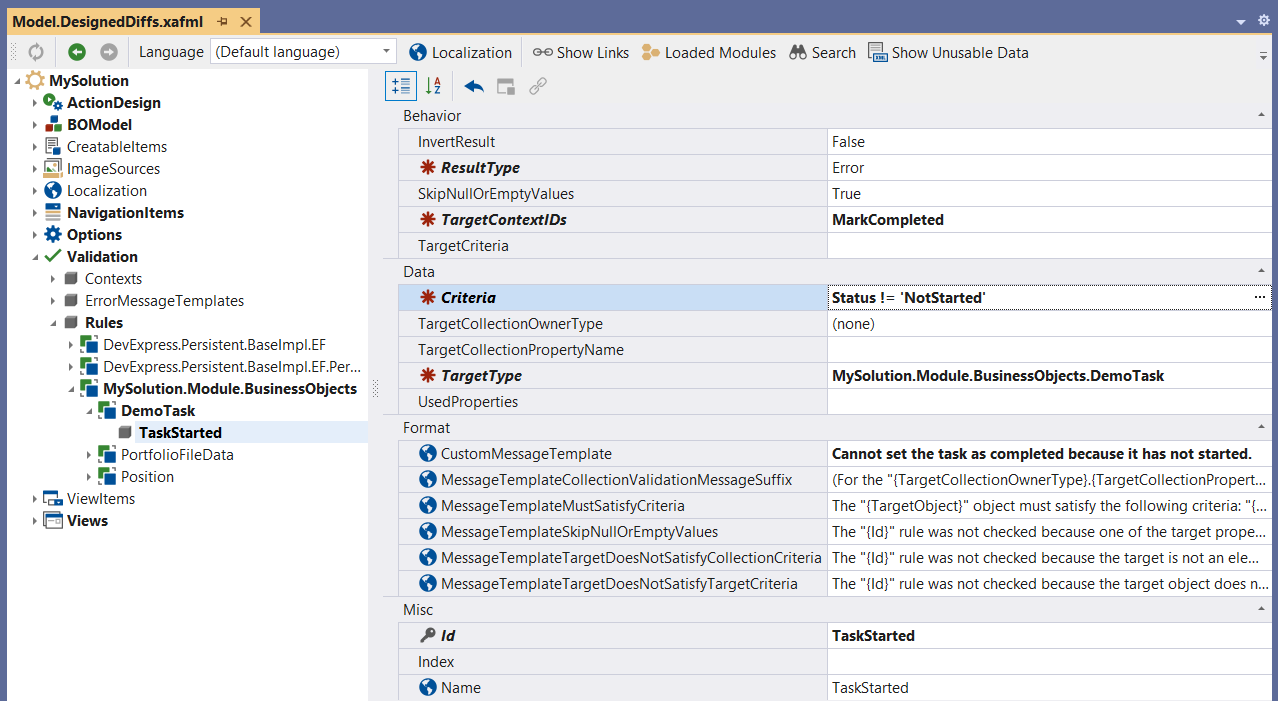This screenshot has height=701, width=1278.
Task: Close the Model.DesignedDiffs.xafml tab
Action: tap(245, 21)
